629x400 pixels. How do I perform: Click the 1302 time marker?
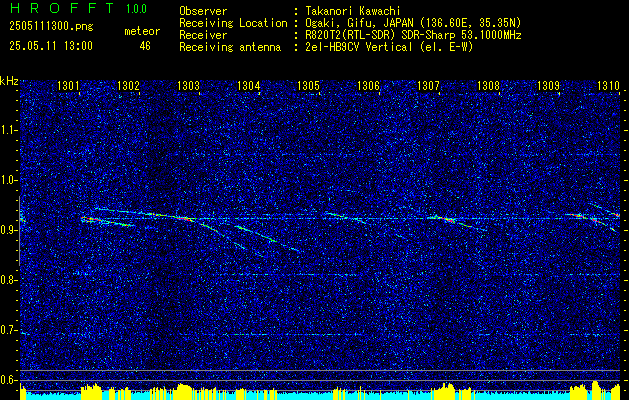tap(128, 85)
